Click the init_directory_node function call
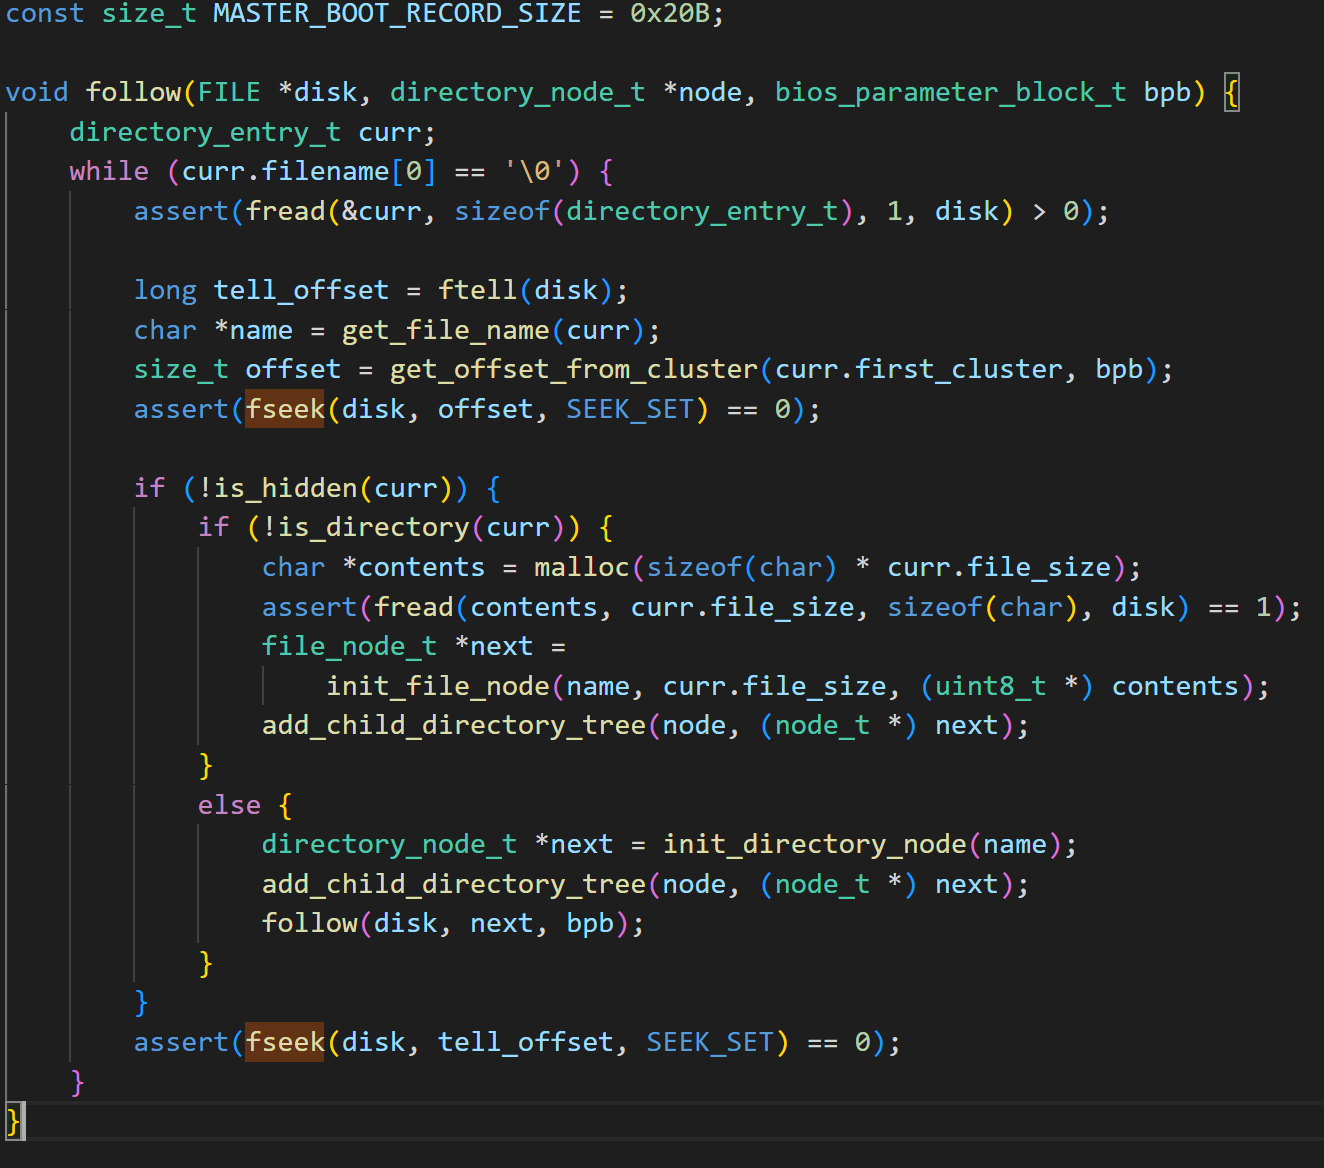Viewport: 1324px width, 1168px height. (x=814, y=845)
